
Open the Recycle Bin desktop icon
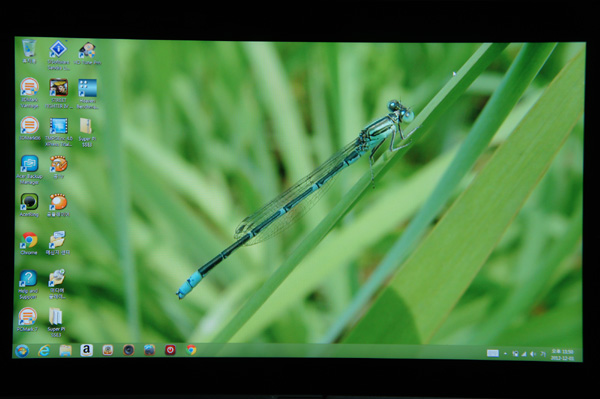pos(29,51)
